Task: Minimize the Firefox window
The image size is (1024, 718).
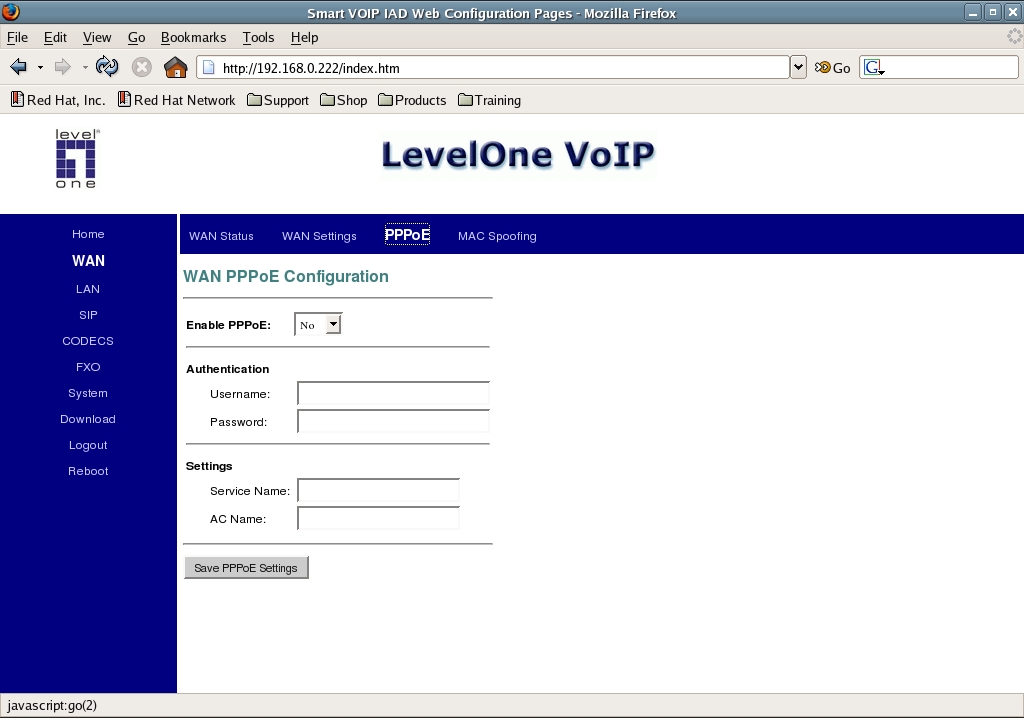Action: [x=973, y=12]
